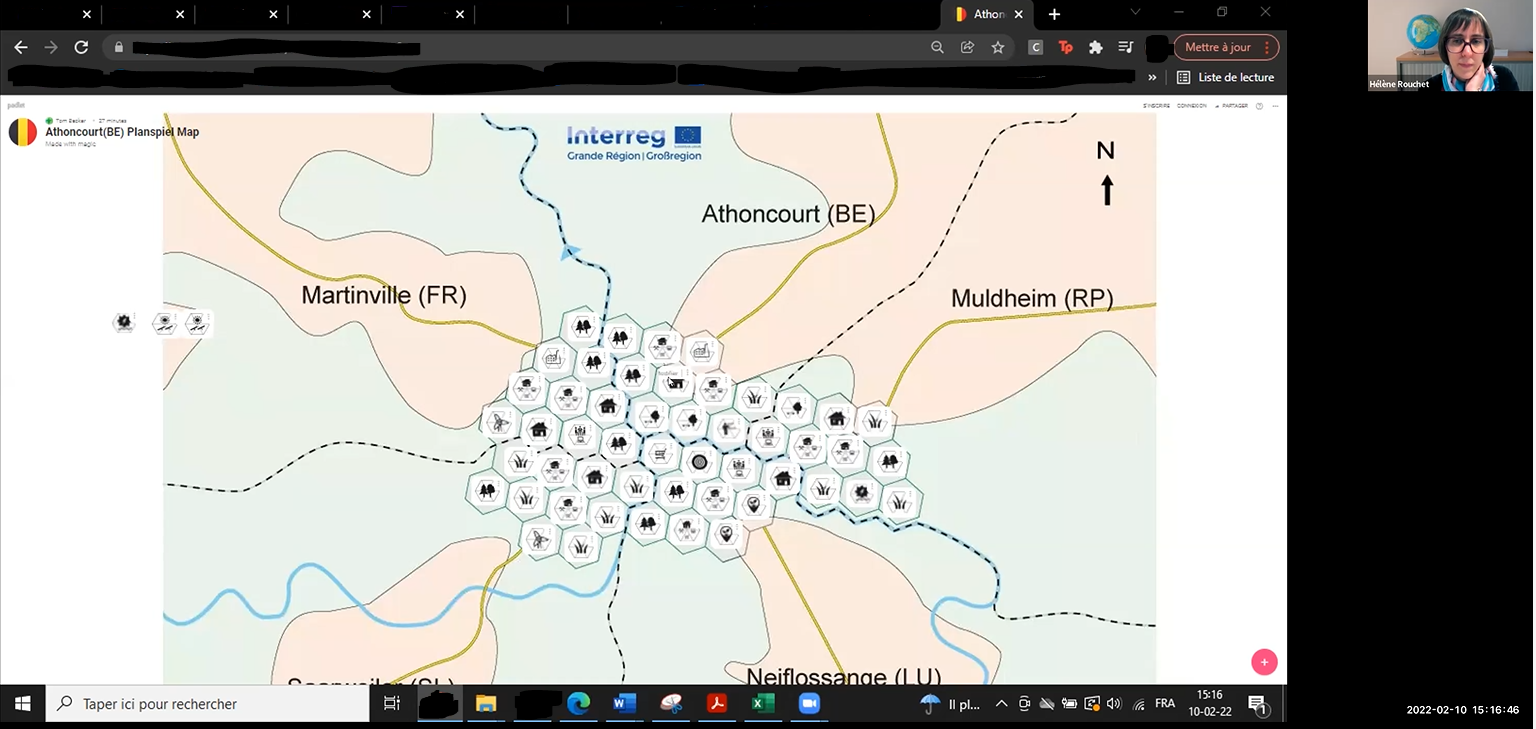
Task: Click the Windows search box
Action: [210, 704]
